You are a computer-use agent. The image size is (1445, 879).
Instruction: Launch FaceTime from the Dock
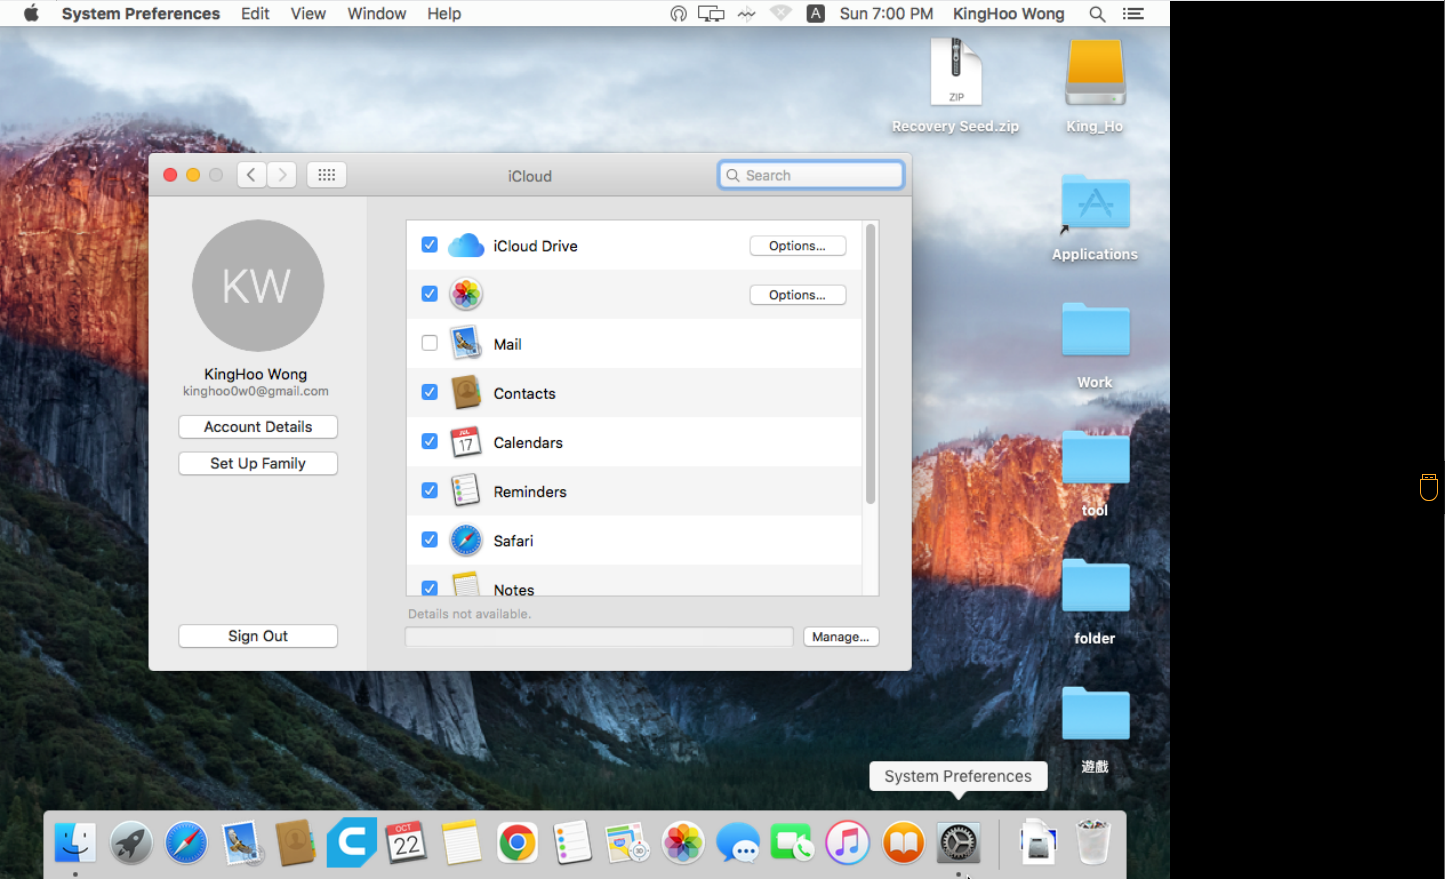pos(793,843)
